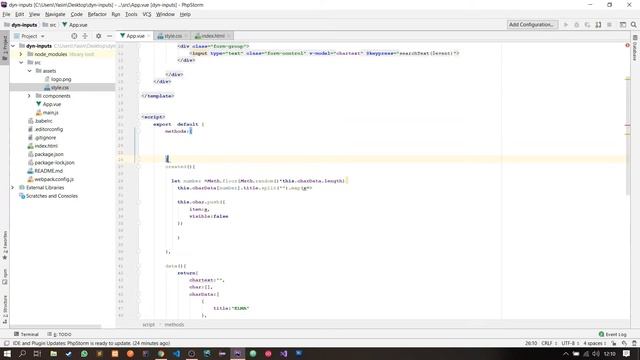This screenshot has width=640, height=360.
Task: Click Add Configuration button
Action: coord(532,24)
